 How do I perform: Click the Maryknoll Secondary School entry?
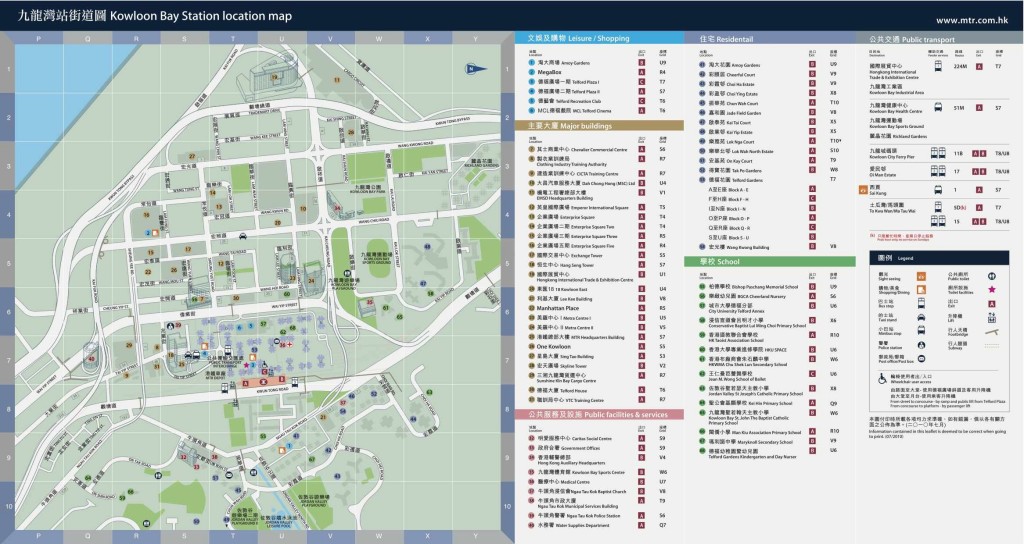click(x=750, y=441)
